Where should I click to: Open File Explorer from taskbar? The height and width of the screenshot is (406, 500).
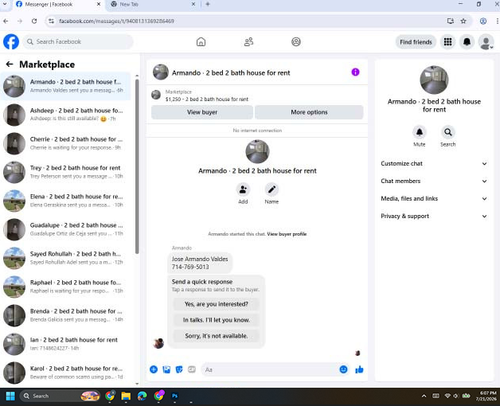click(x=126, y=396)
